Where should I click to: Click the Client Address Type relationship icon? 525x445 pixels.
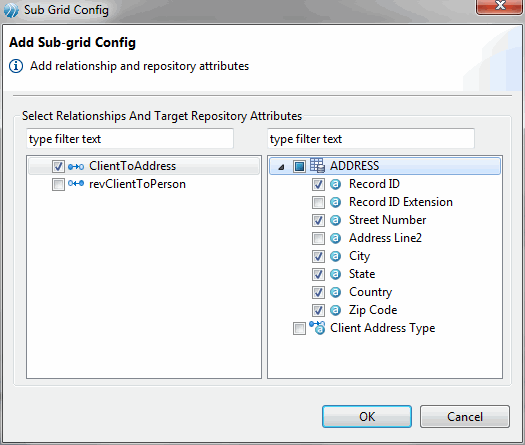pyautogui.click(x=317, y=328)
